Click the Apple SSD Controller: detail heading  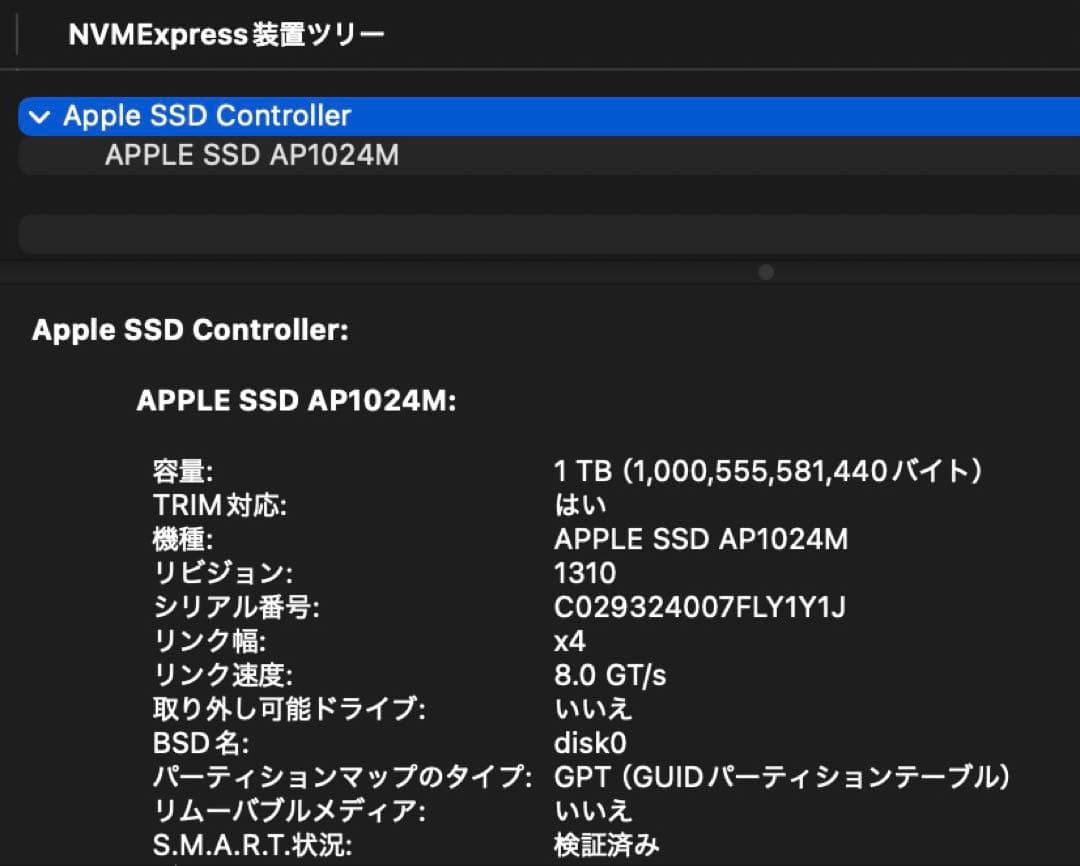pyautogui.click(x=190, y=330)
